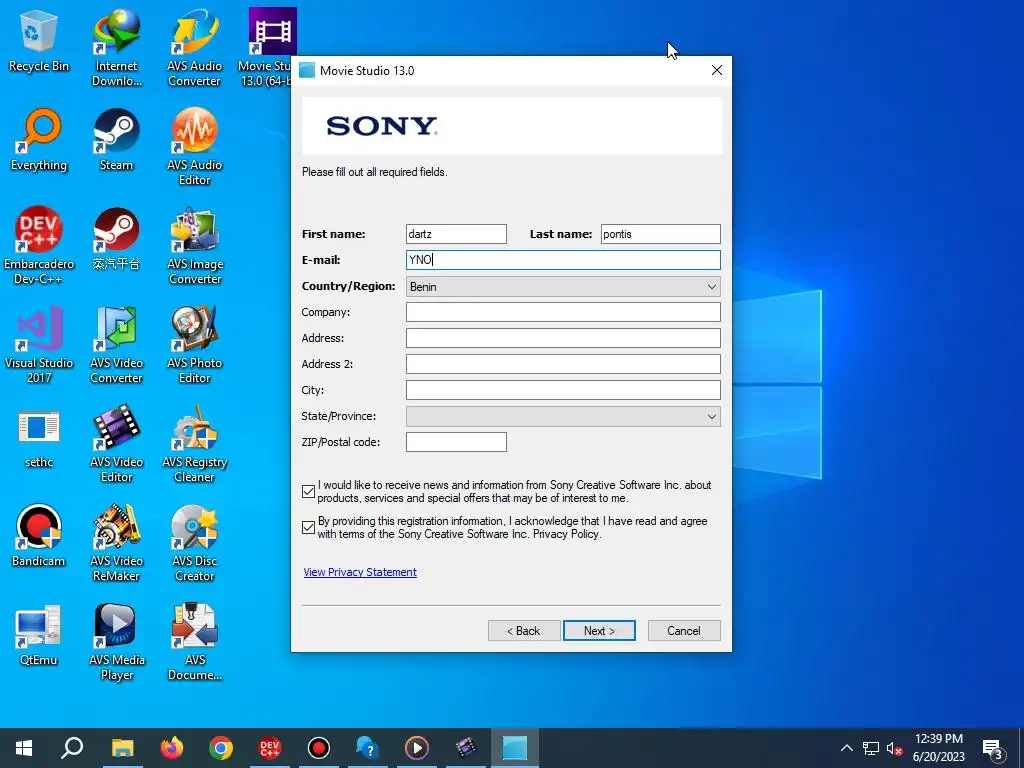1024x768 pixels.
Task: Uncheck the Privacy Policy acknowledgment checkbox
Action: [x=308, y=528]
